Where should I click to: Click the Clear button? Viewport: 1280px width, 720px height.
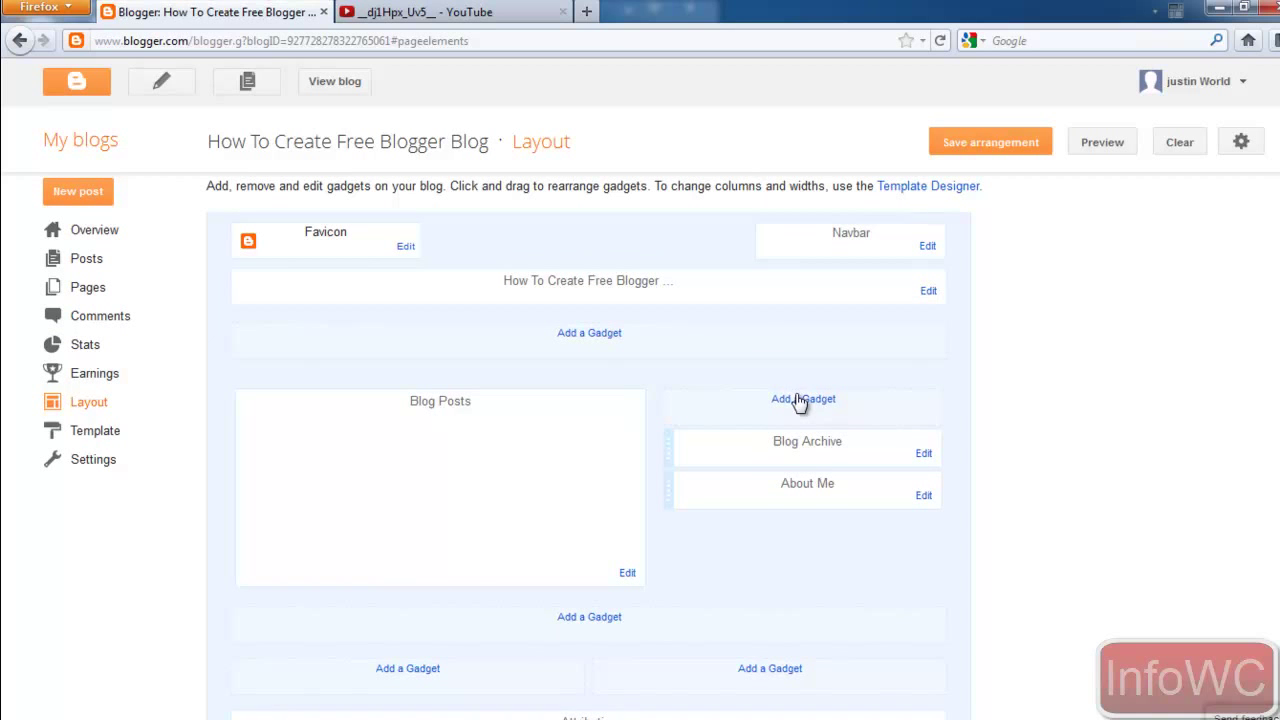pos(1180,142)
